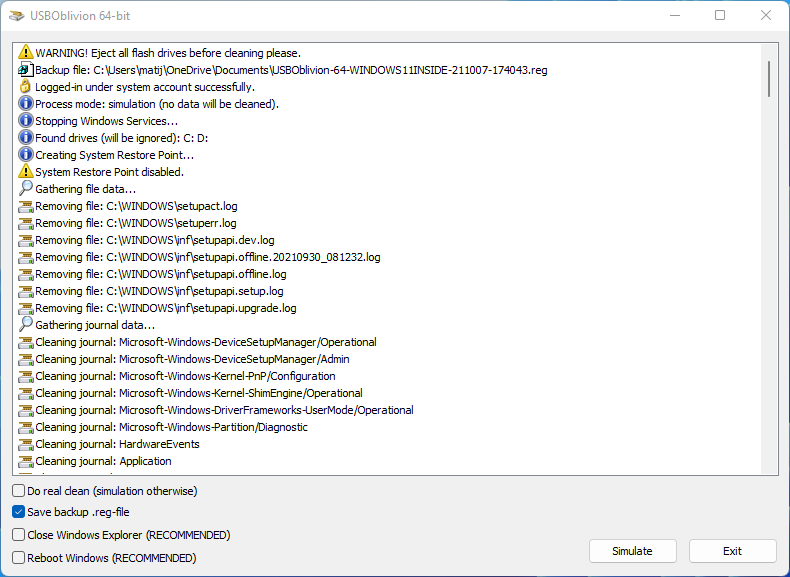Select 'Stopping Windows Services...' line
The width and height of the screenshot is (790, 577).
pyautogui.click(x=106, y=121)
